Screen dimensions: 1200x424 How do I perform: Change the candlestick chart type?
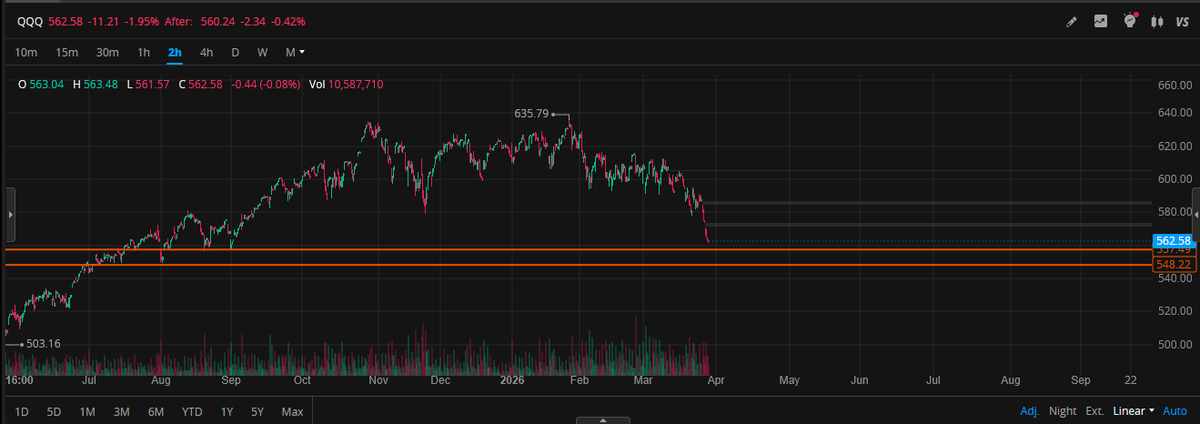1158,20
